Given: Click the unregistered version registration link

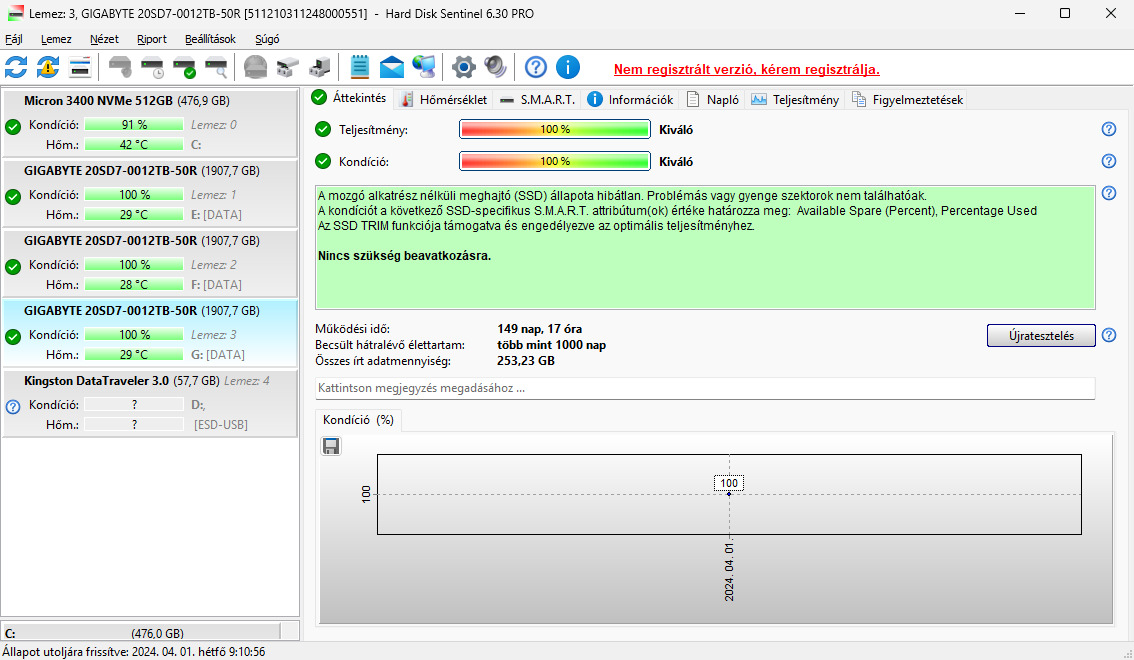Looking at the screenshot, I should pos(746,69).
